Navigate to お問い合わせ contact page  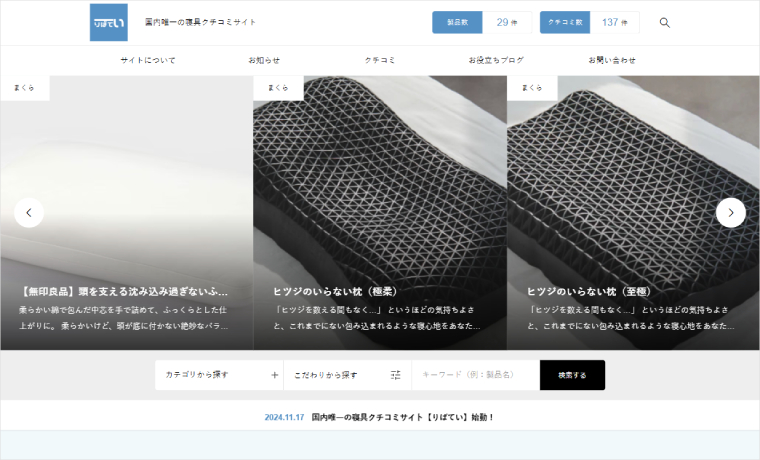pos(612,60)
